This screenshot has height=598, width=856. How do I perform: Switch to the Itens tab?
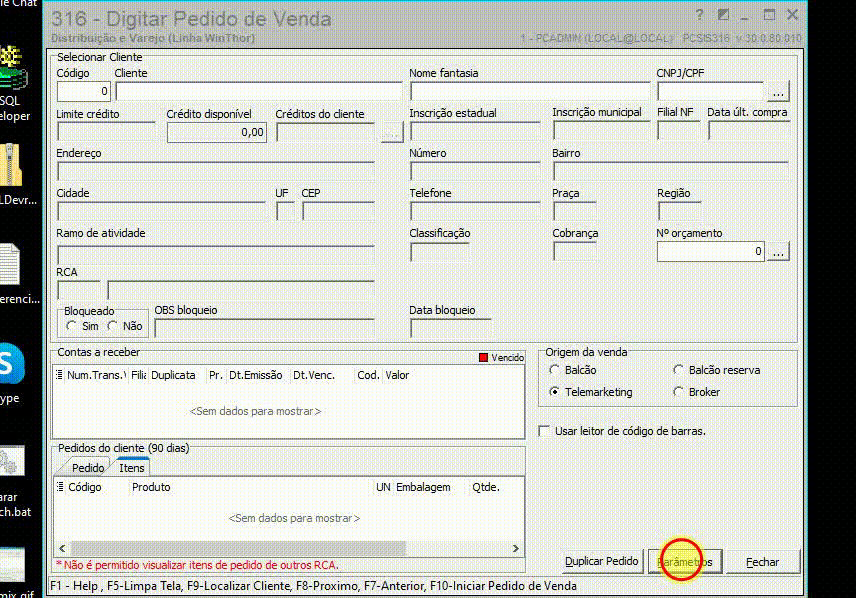click(x=132, y=467)
